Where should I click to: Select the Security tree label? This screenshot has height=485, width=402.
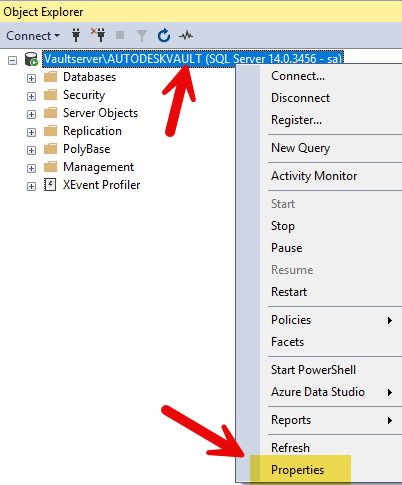[84, 95]
